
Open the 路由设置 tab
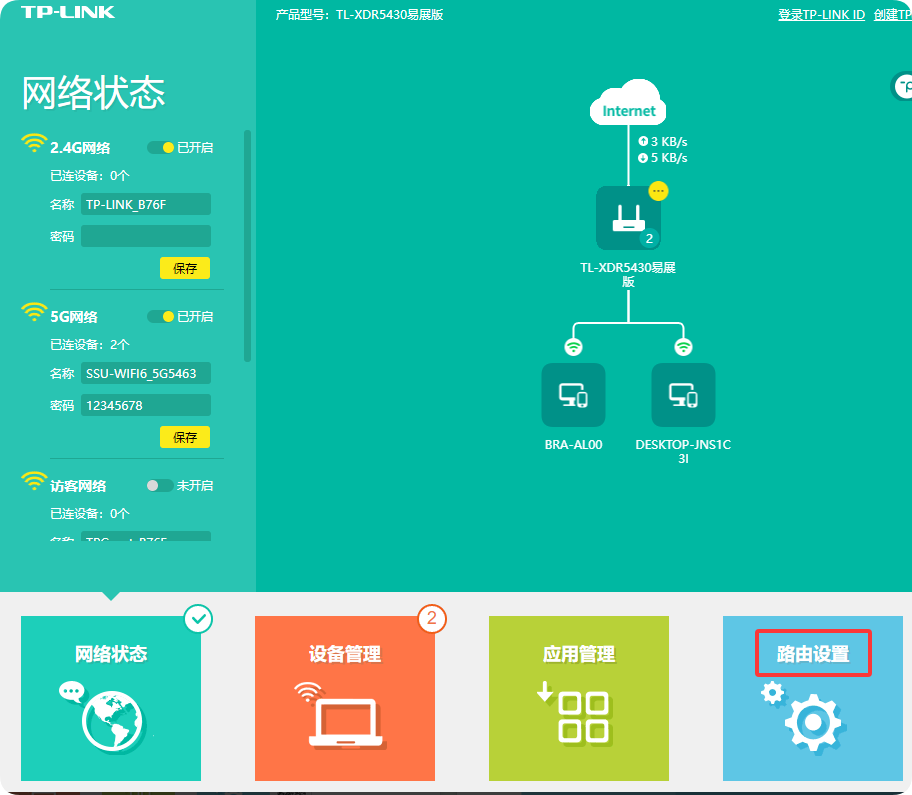[x=813, y=654]
